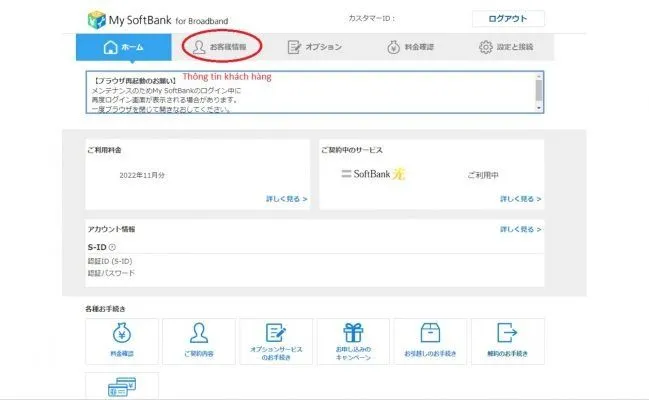Click the カスタマーID label in header
This screenshot has height=400, width=649.
(x=372, y=18)
